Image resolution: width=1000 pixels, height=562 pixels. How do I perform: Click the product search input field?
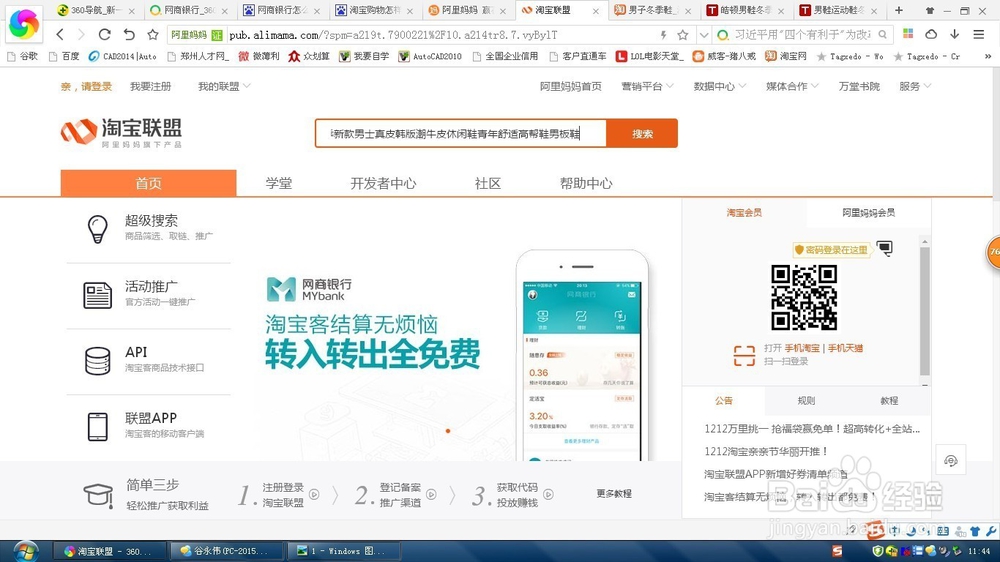coord(460,133)
